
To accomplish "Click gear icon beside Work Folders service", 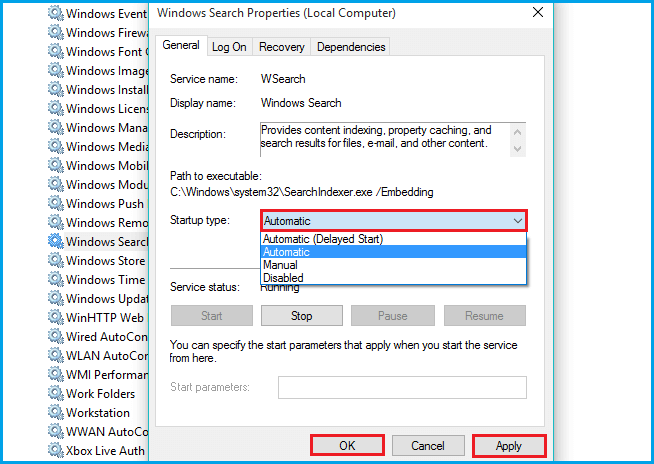I will 55,393.
